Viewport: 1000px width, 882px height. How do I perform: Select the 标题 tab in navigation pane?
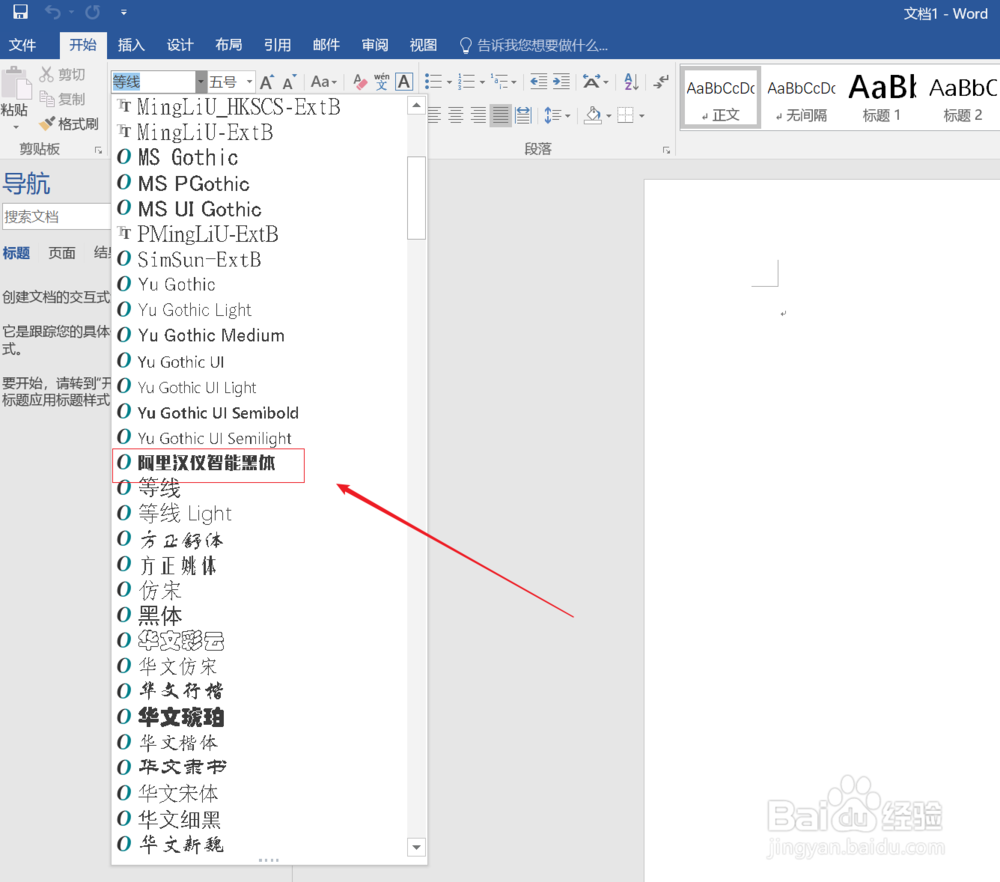(x=16, y=253)
